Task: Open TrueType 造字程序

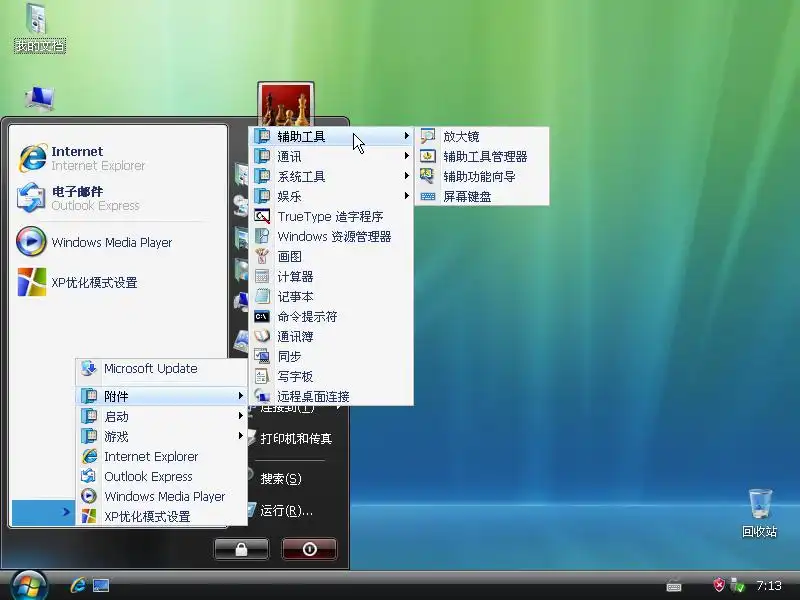Action: click(331, 216)
